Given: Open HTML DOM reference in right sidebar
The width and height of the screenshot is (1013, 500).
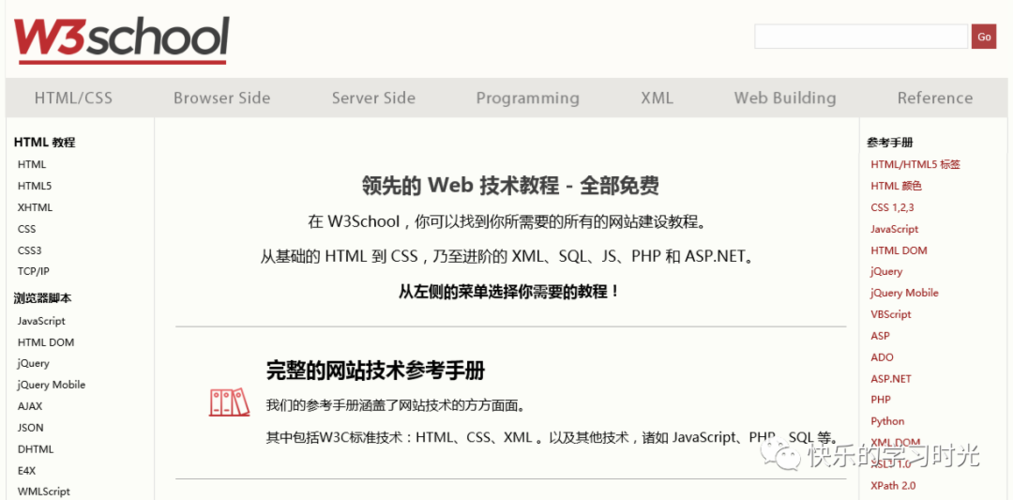Looking at the screenshot, I should tap(899, 250).
